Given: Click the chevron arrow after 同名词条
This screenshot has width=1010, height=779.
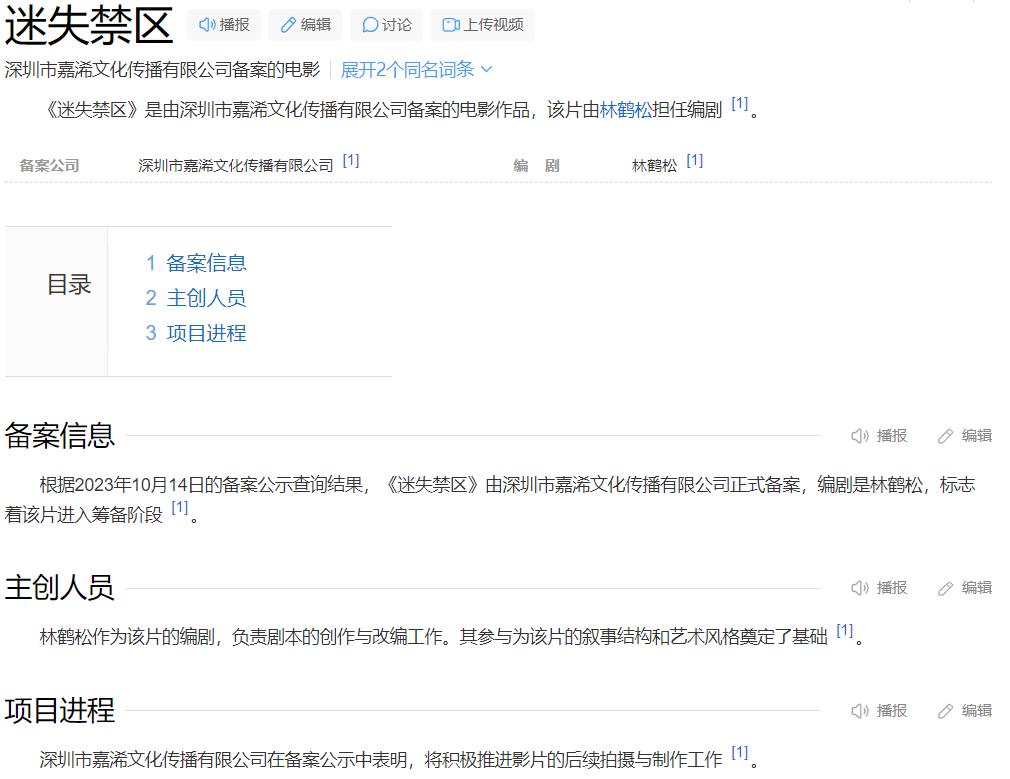Looking at the screenshot, I should click(x=486, y=68).
